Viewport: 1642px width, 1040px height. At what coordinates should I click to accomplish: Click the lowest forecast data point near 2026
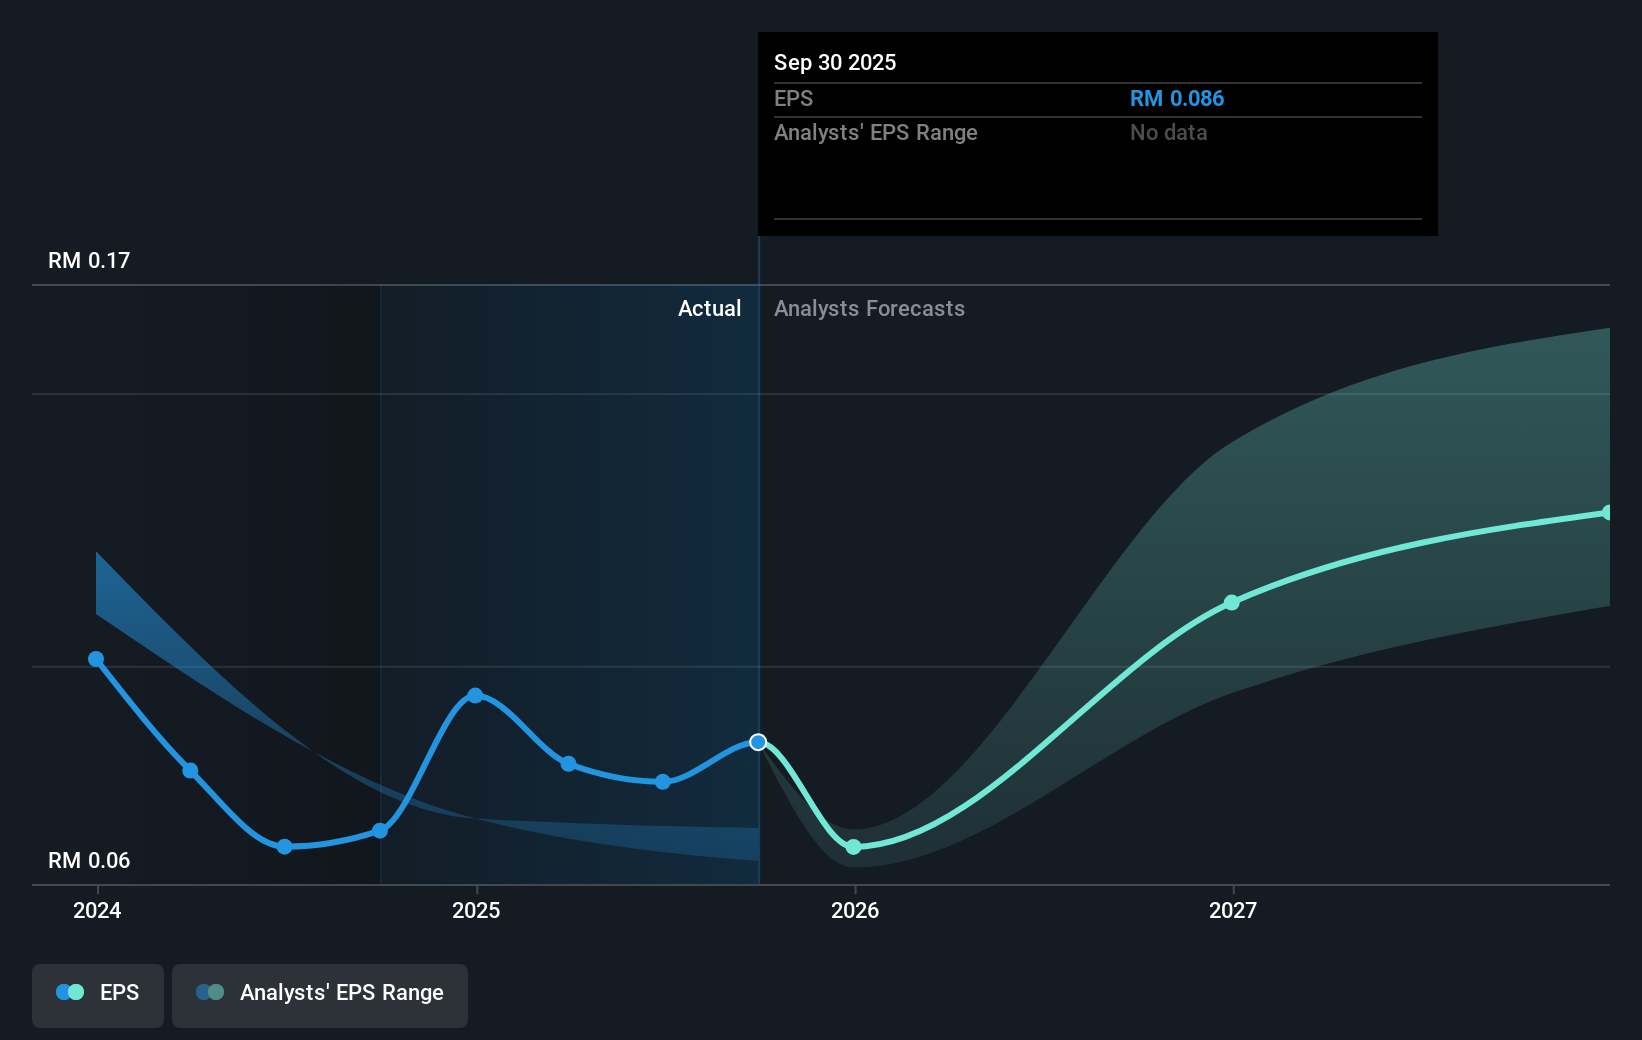point(854,847)
